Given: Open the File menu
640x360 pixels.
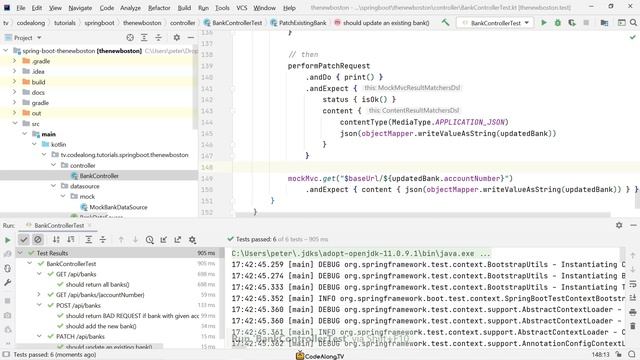Looking at the screenshot, I should pos(21,8).
